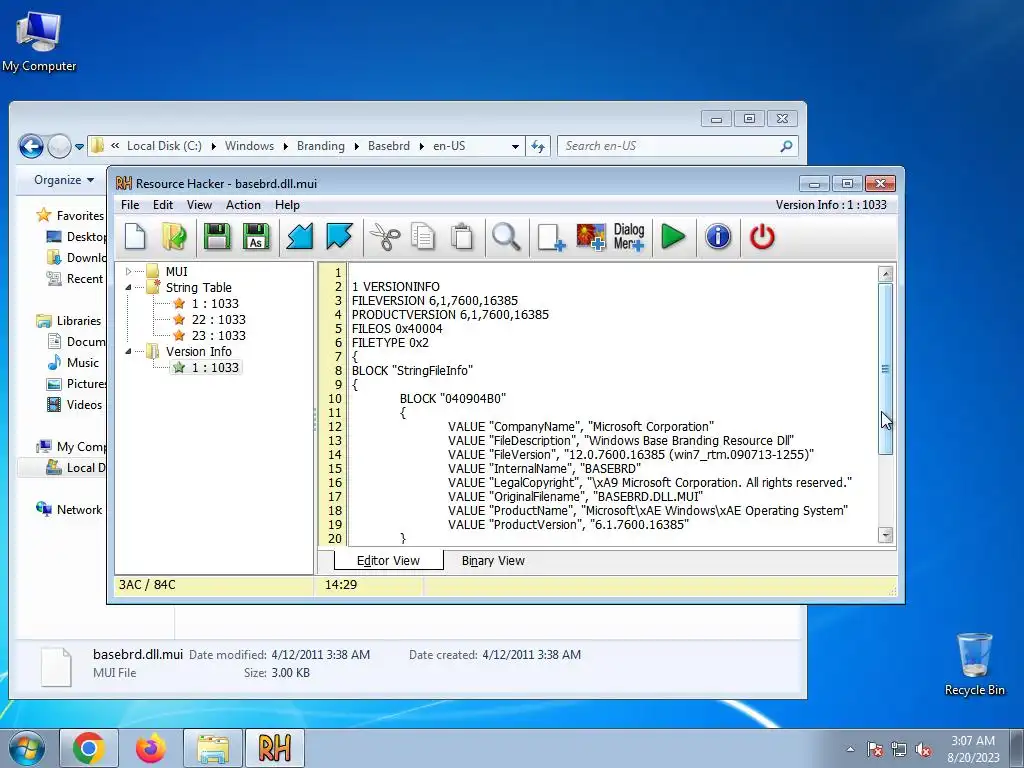Click the Explorer Back button

(x=31, y=146)
